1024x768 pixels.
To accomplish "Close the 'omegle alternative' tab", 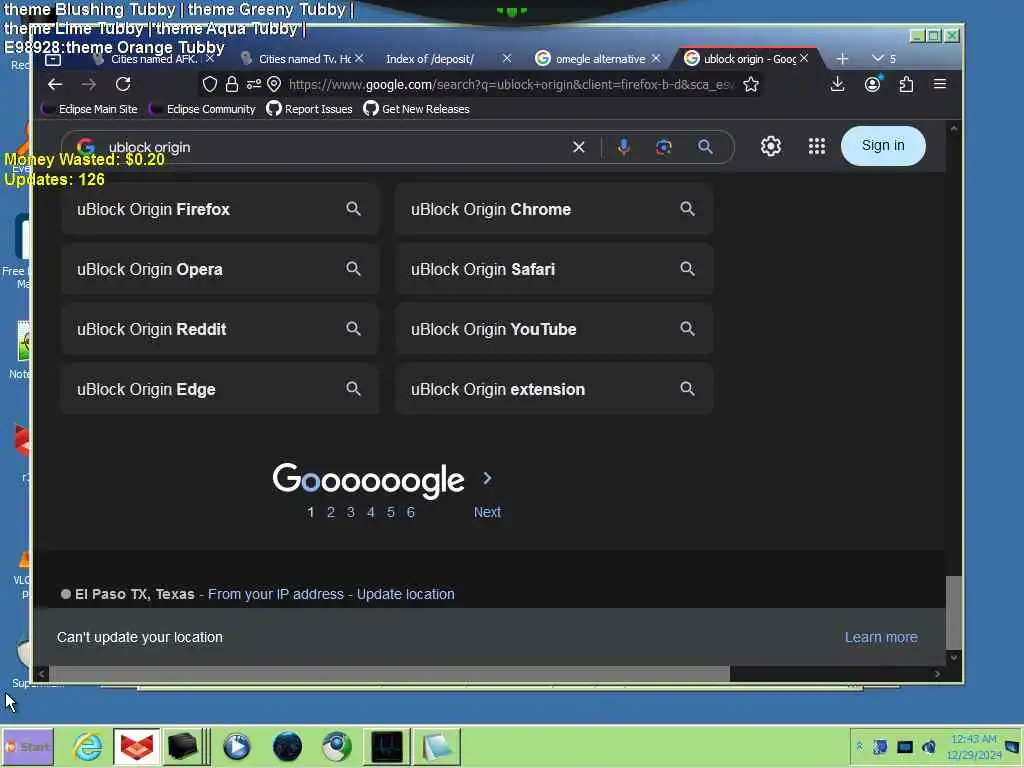I will pyautogui.click(x=656, y=58).
